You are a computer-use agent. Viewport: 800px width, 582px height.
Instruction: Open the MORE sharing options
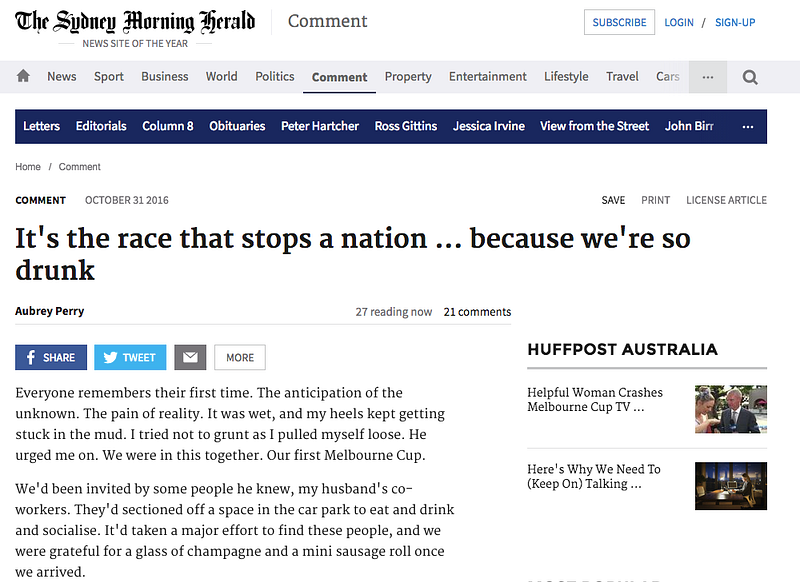[240, 357]
